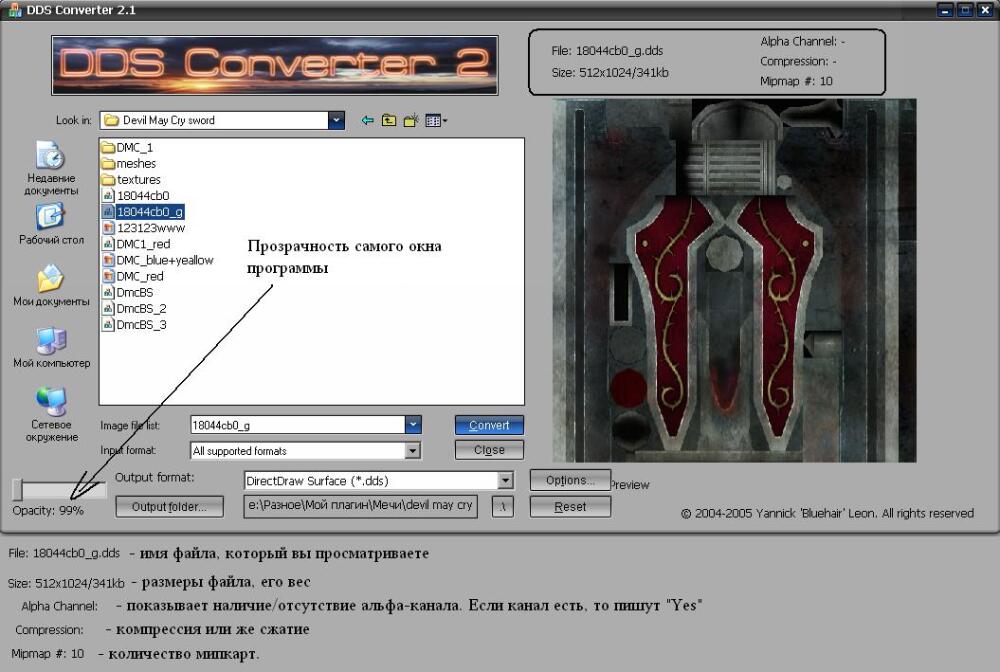Select file DMC_red
1000x672 pixels.
click(x=133, y=276)
